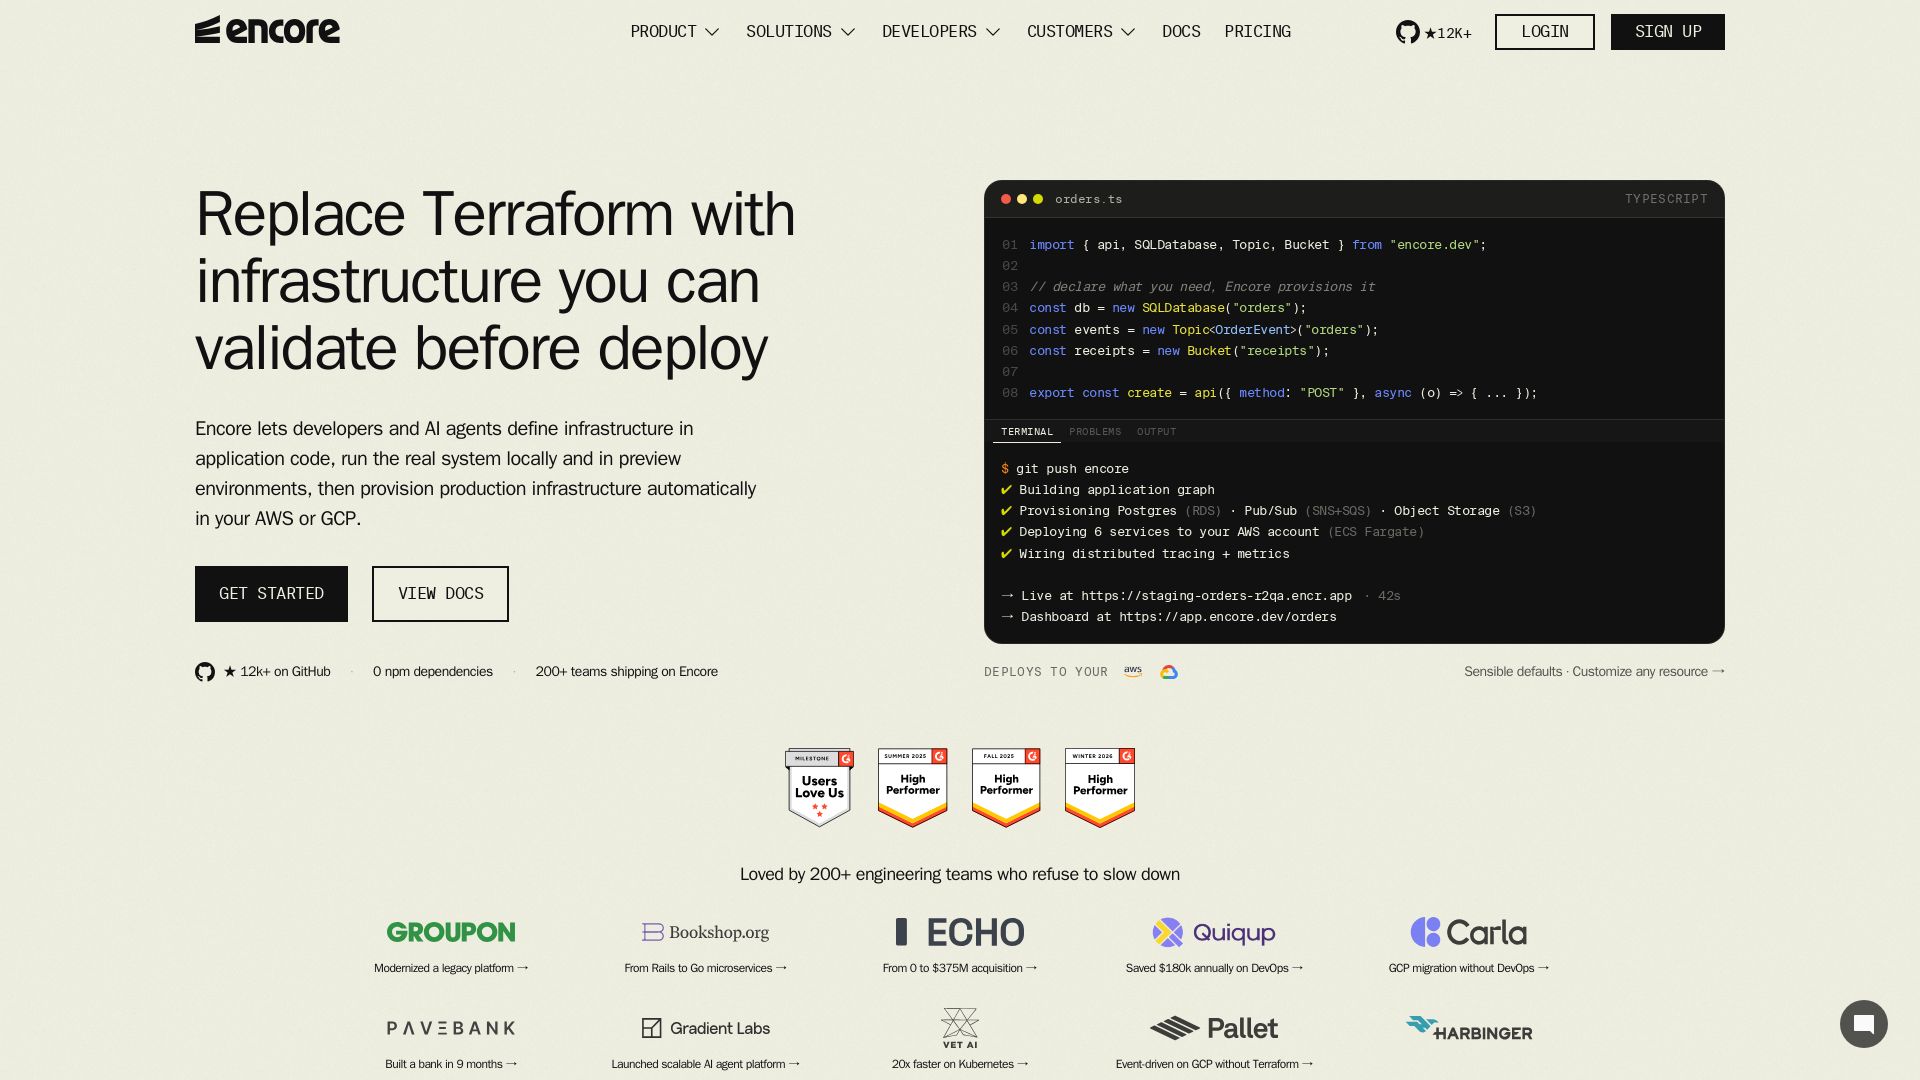Click 0 npm dependencies text
This screenshot has height=1080, width=1920.
coord(433,672)
